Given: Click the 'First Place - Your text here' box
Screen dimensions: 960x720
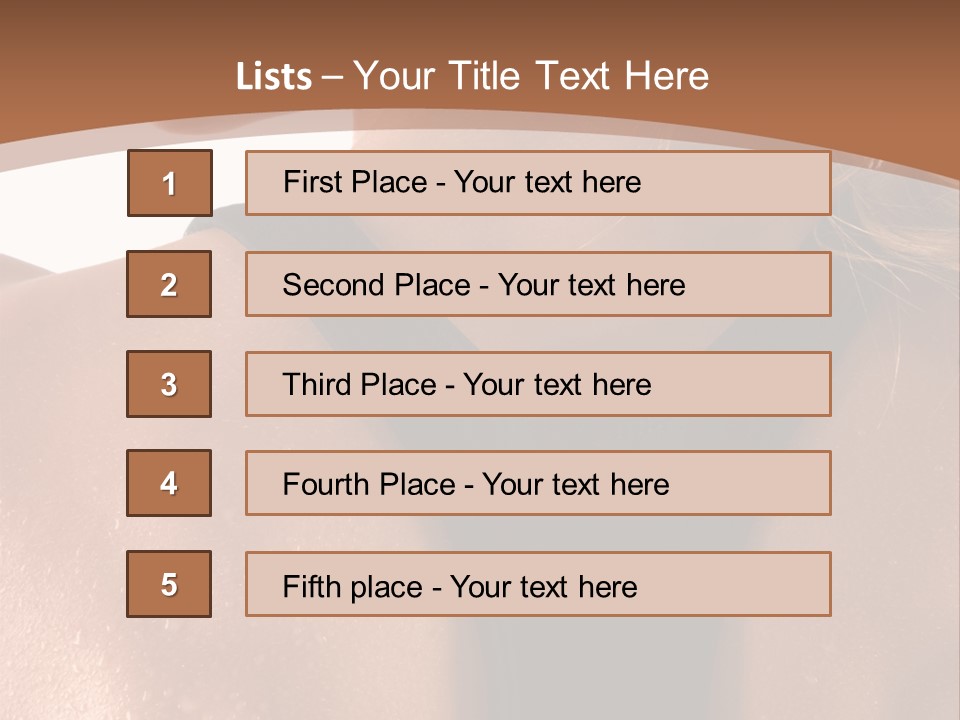Looking at the screenshot, I should coord(538,183).
